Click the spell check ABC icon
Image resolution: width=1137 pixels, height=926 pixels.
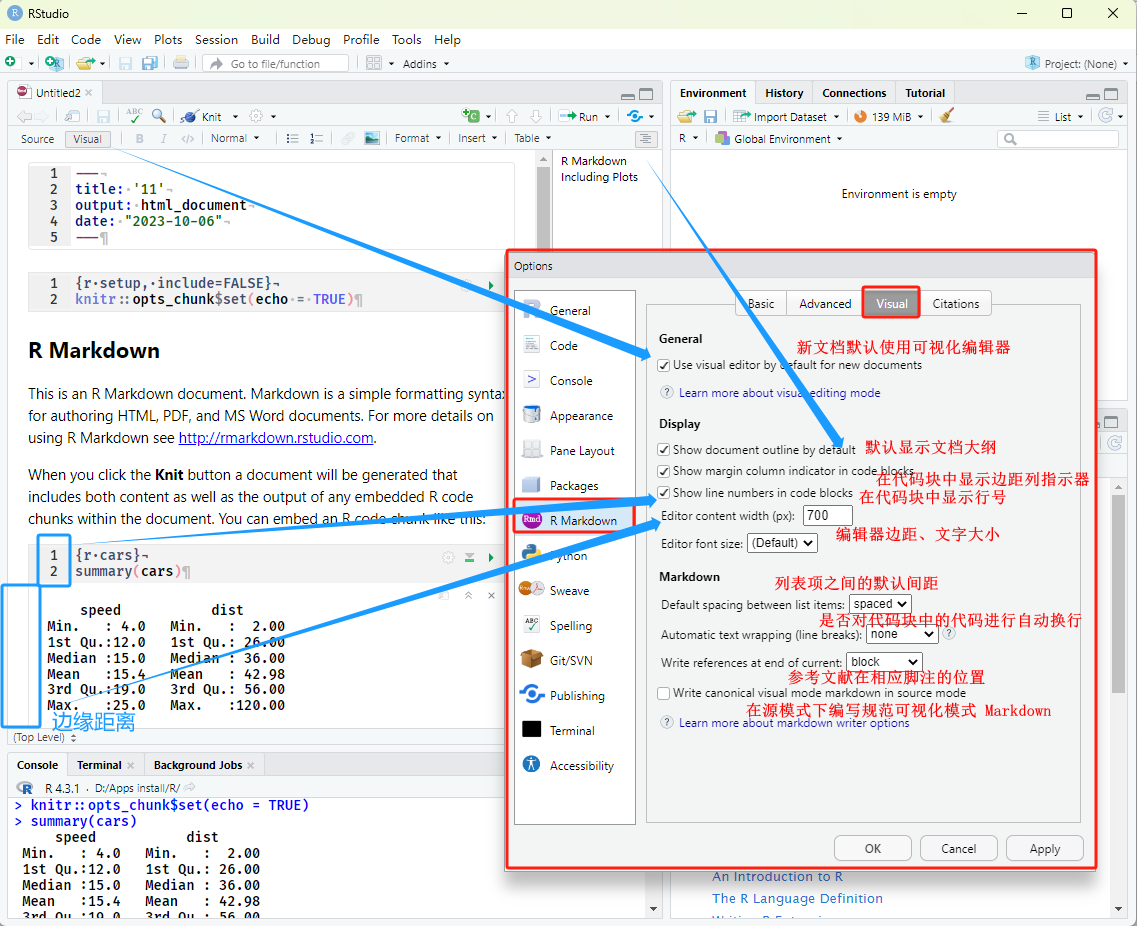pos(134,115)
